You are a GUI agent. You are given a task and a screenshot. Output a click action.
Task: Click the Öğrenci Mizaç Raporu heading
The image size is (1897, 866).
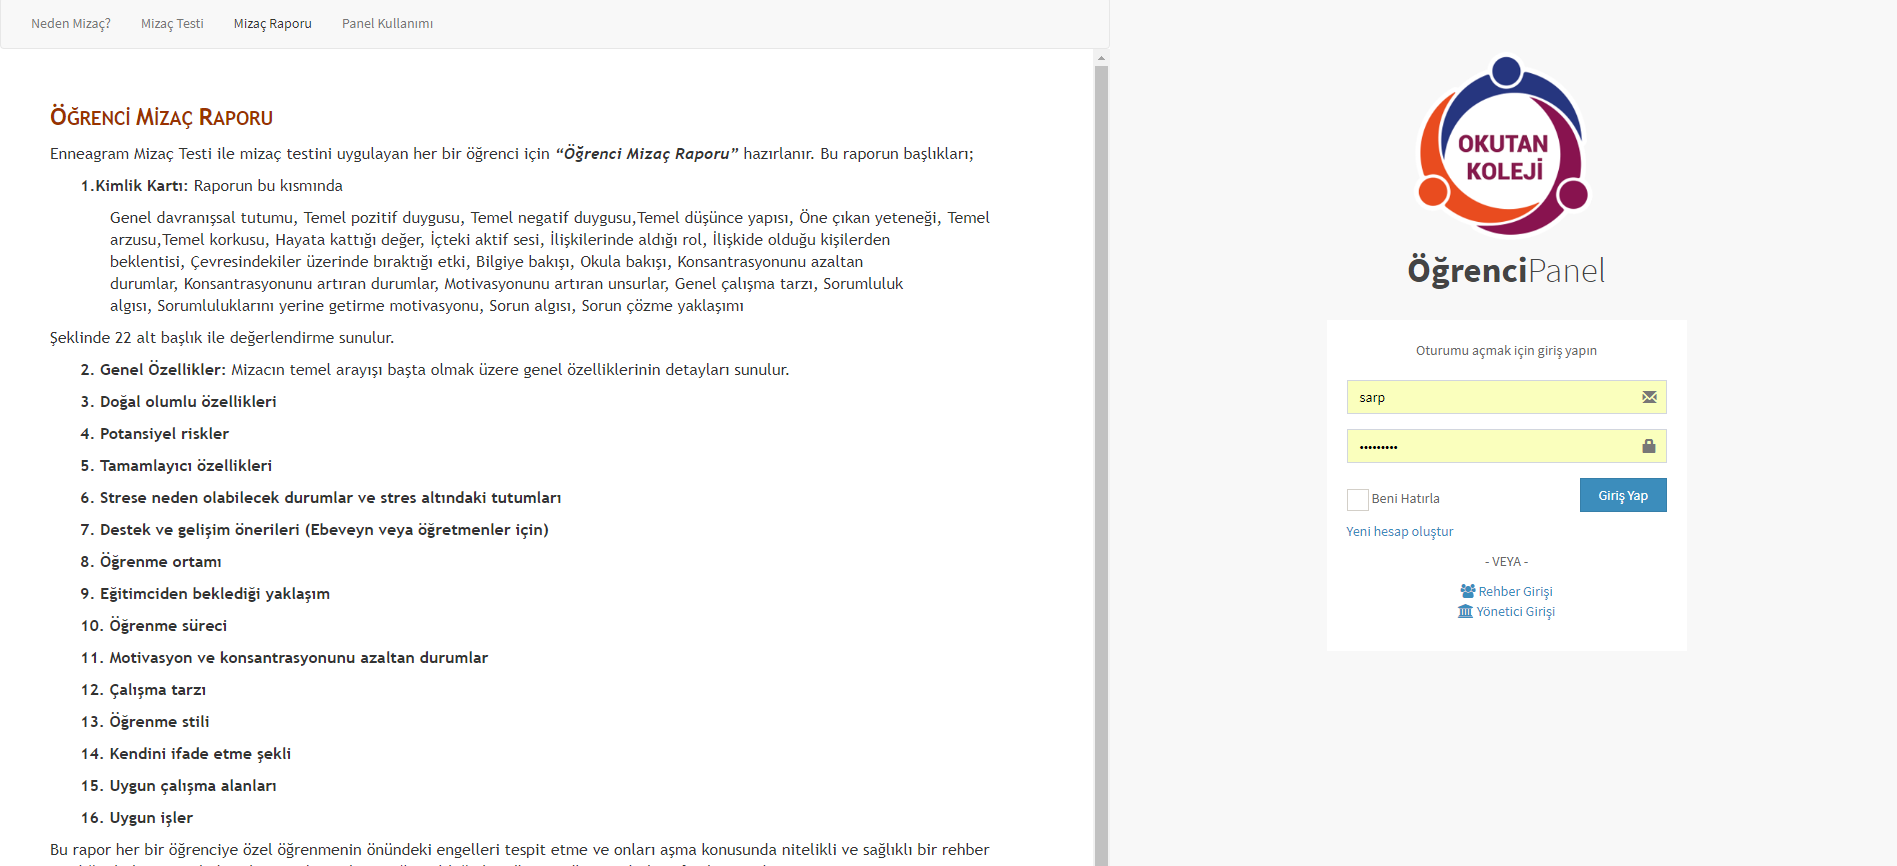tap(161, 117)
